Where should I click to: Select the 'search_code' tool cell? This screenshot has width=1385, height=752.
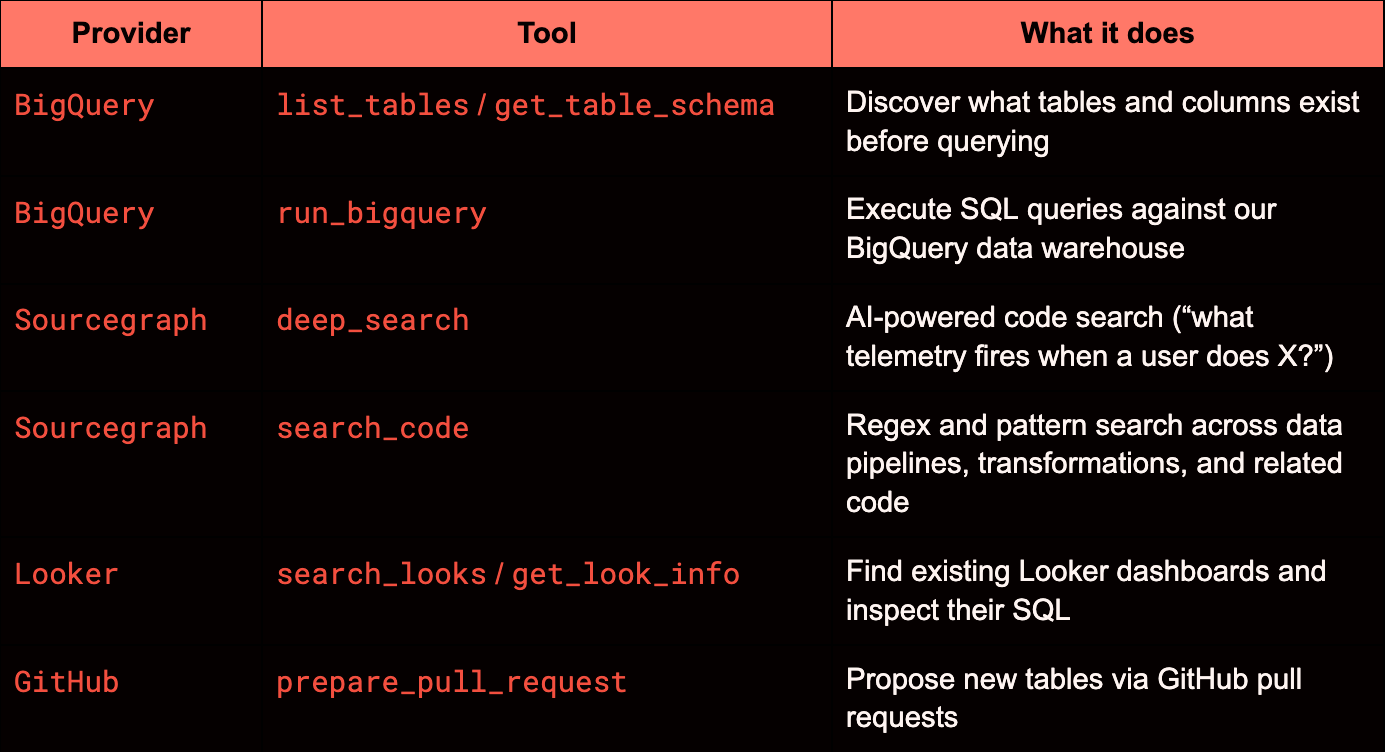(373, 429)
